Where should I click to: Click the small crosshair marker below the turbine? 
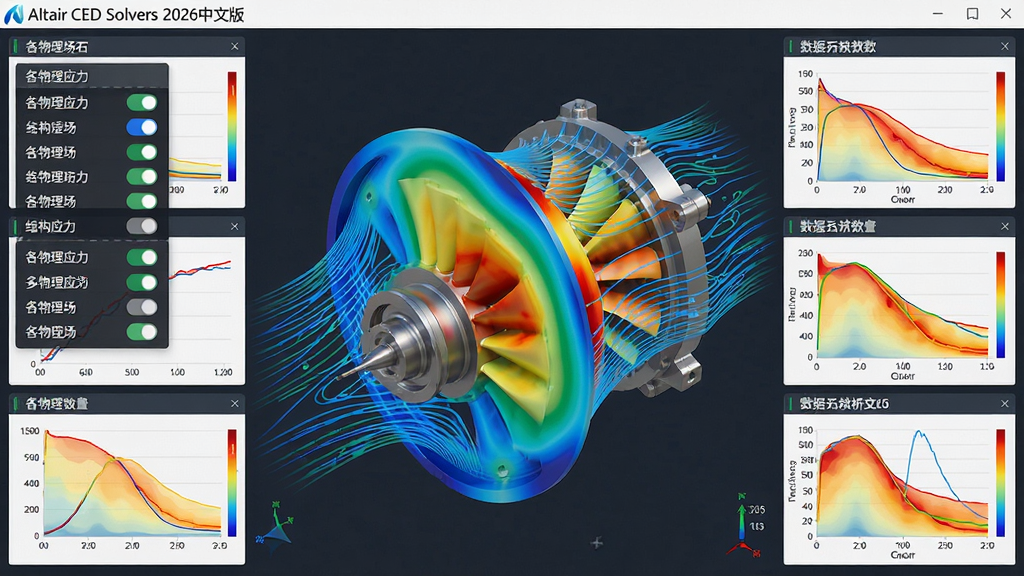(x=596, y=542)
